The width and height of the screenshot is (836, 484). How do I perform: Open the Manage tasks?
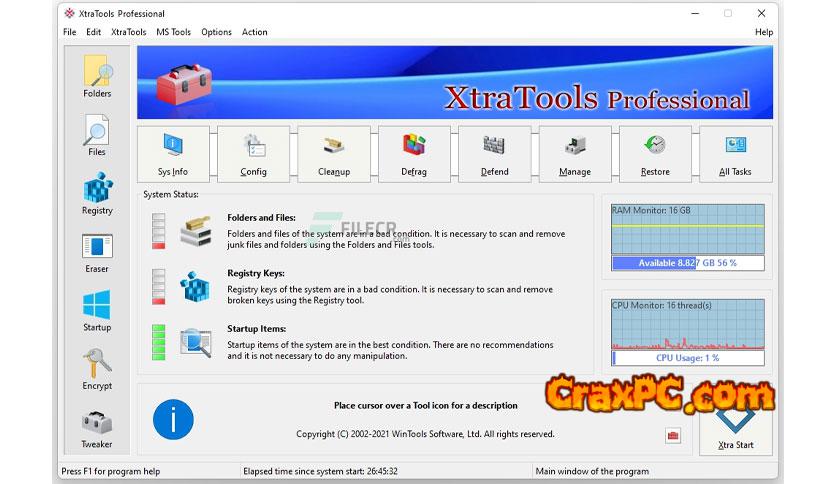pos(575,154)
